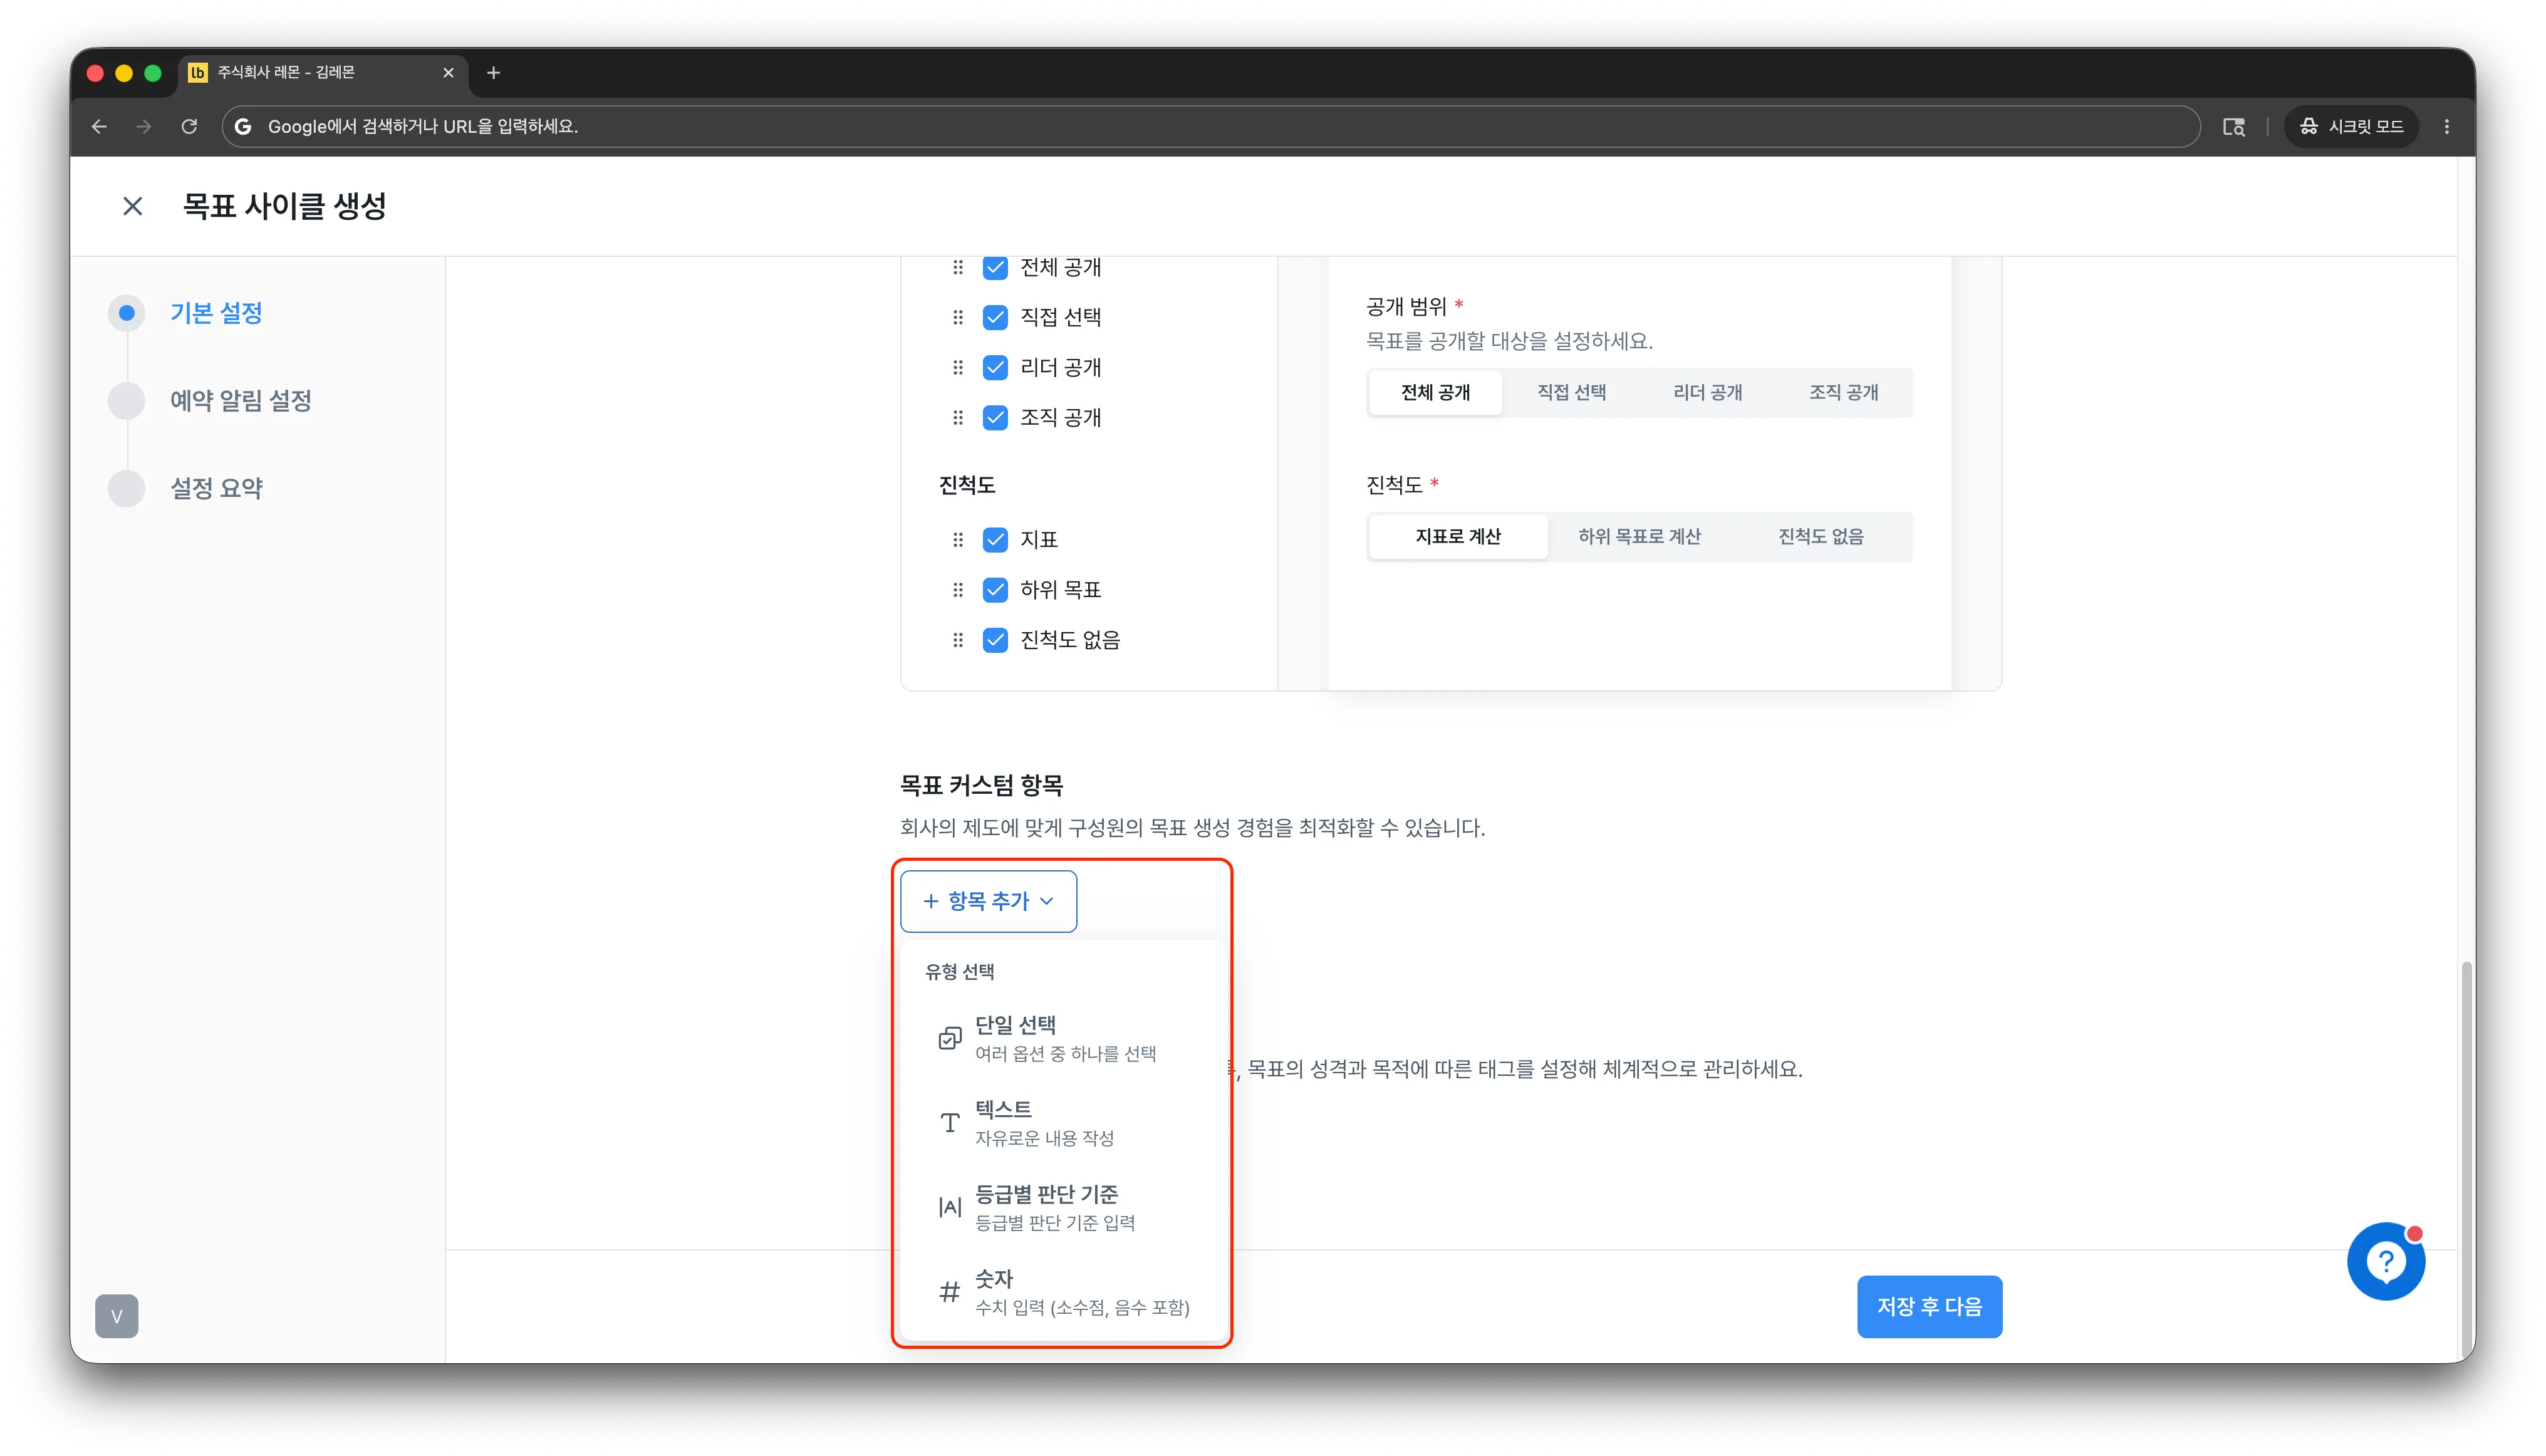Click the 저장 후 다음 button
The image size is (2546, 1456).
tap(1929, 1306)
